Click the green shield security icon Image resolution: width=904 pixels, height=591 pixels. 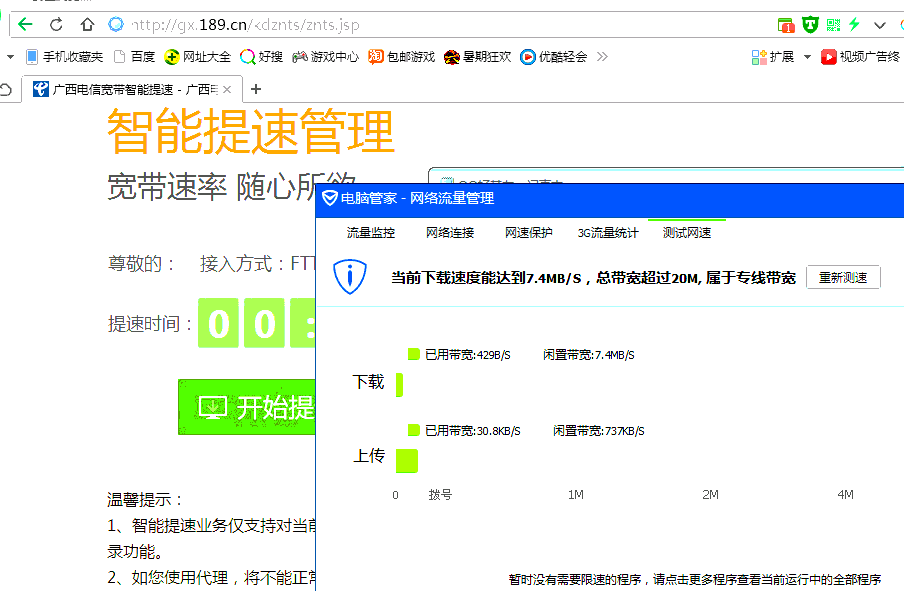(x=810, y=25)
